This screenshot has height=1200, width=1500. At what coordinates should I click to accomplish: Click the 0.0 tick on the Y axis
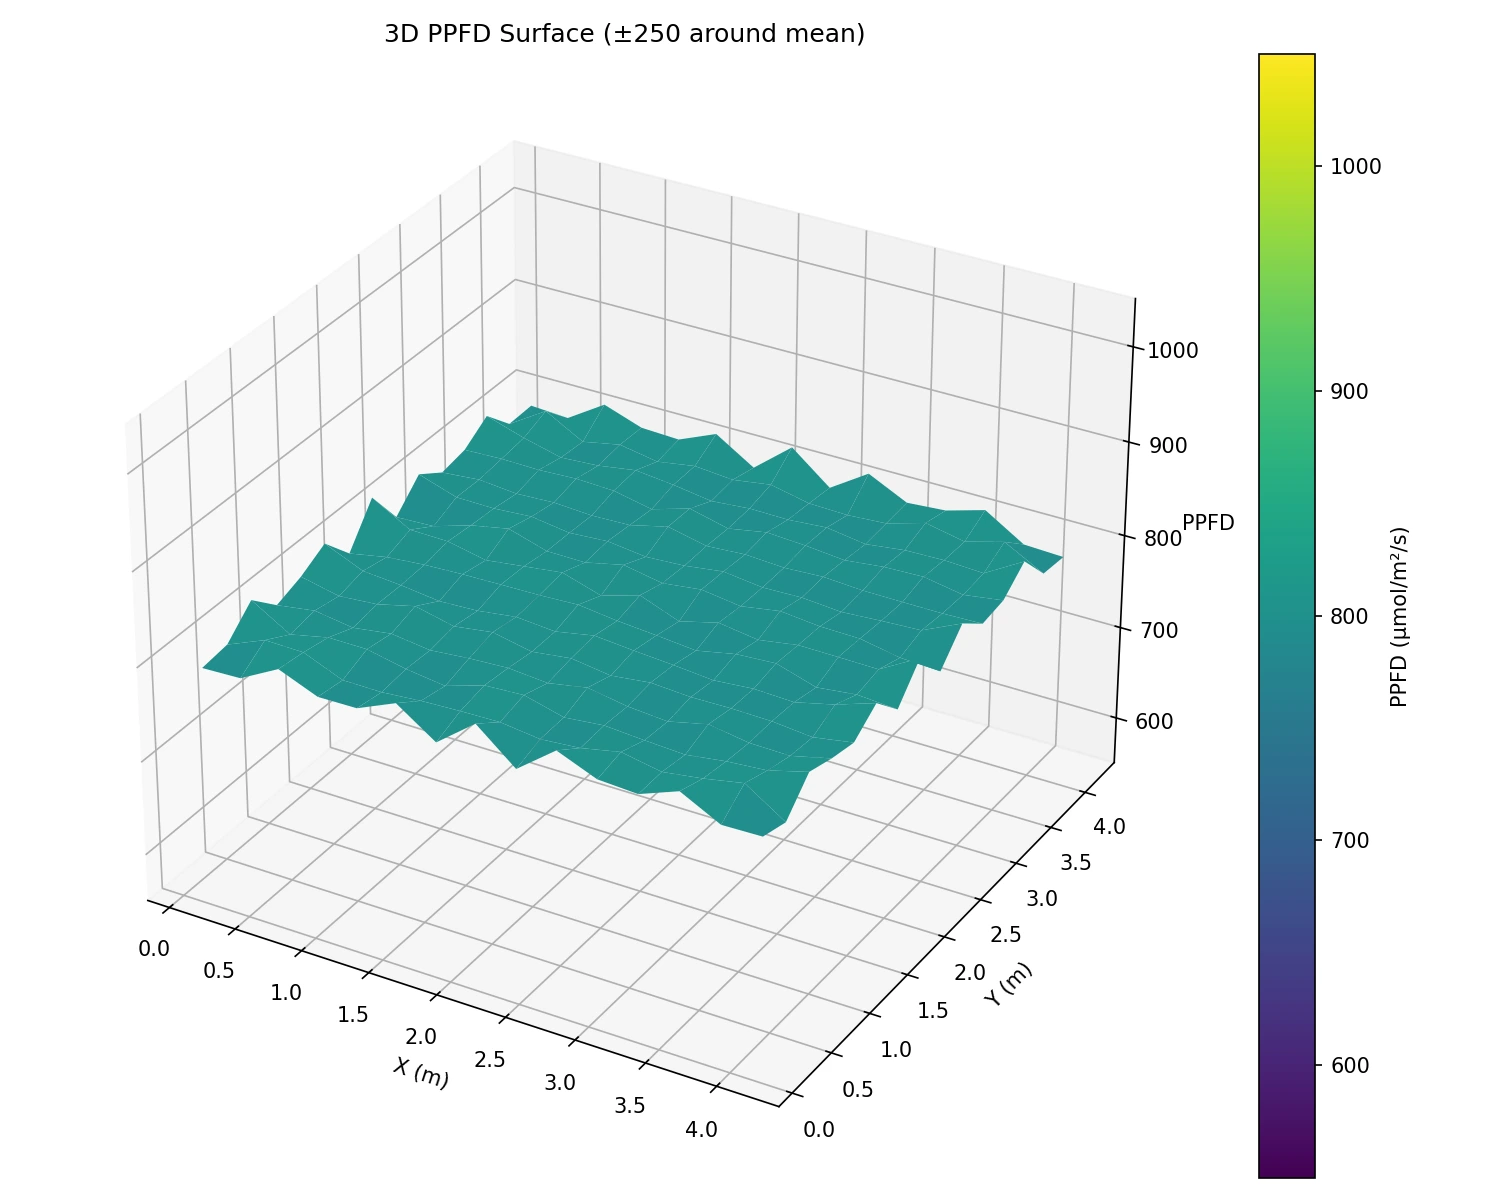coord(821,1129)
